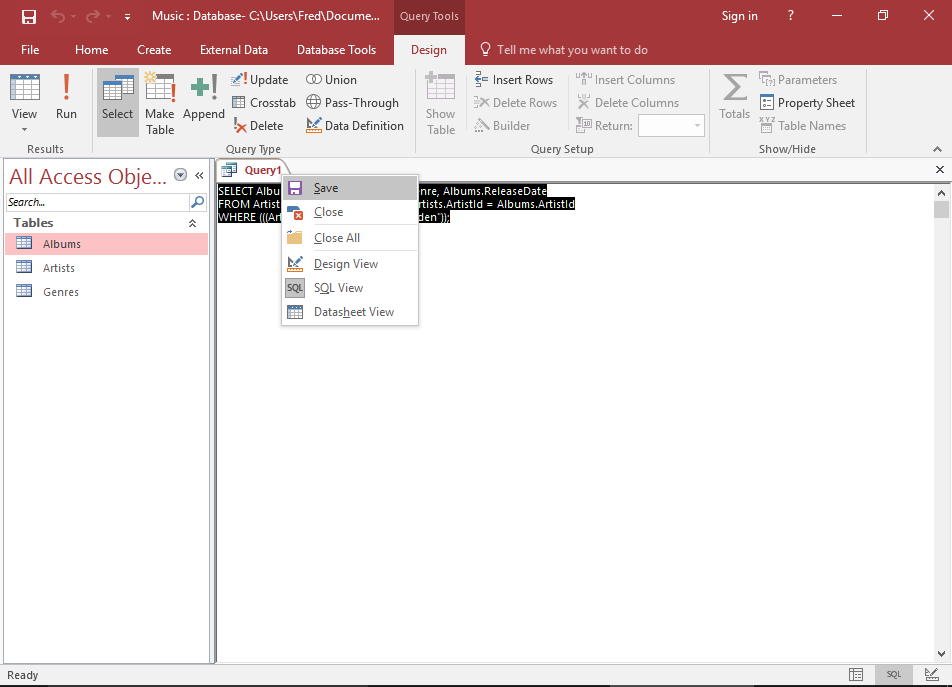Image resolution: width=952 pixels, height=687 pixels.
Task: Choose the Make Table query type
Action: (x=160, y=103)
